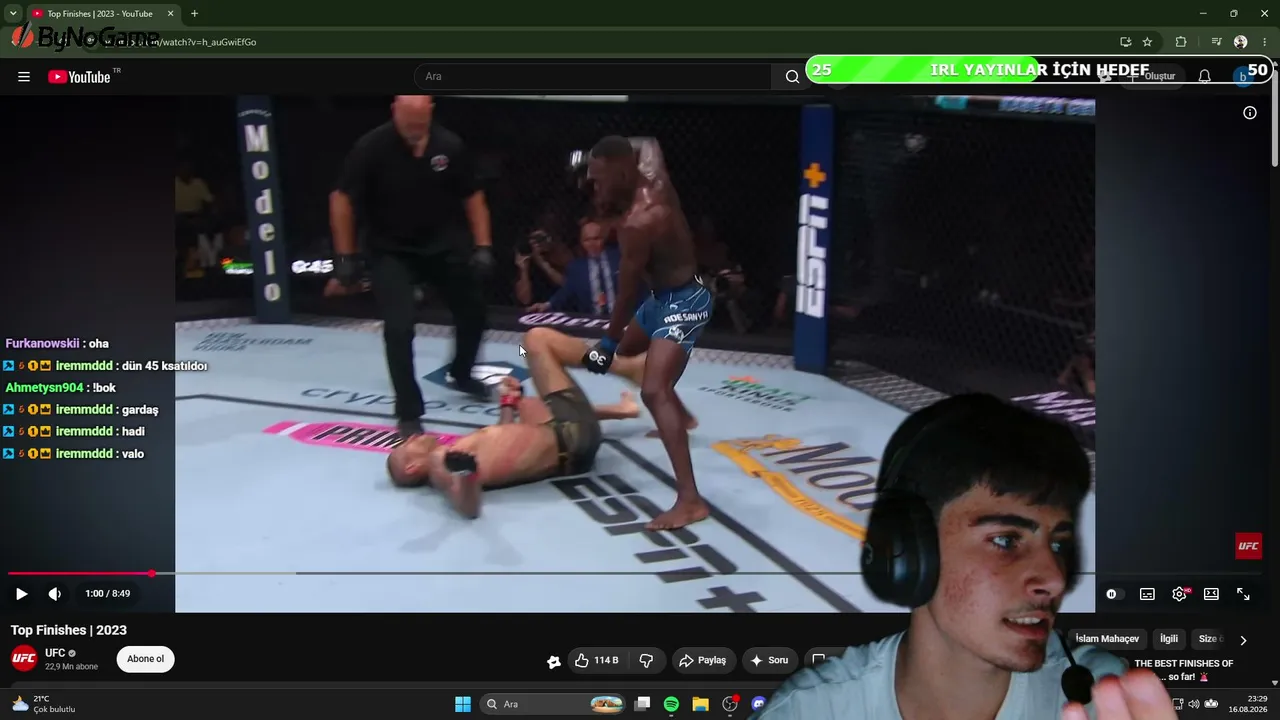Open the Windows Start menu

click(463, 704)
